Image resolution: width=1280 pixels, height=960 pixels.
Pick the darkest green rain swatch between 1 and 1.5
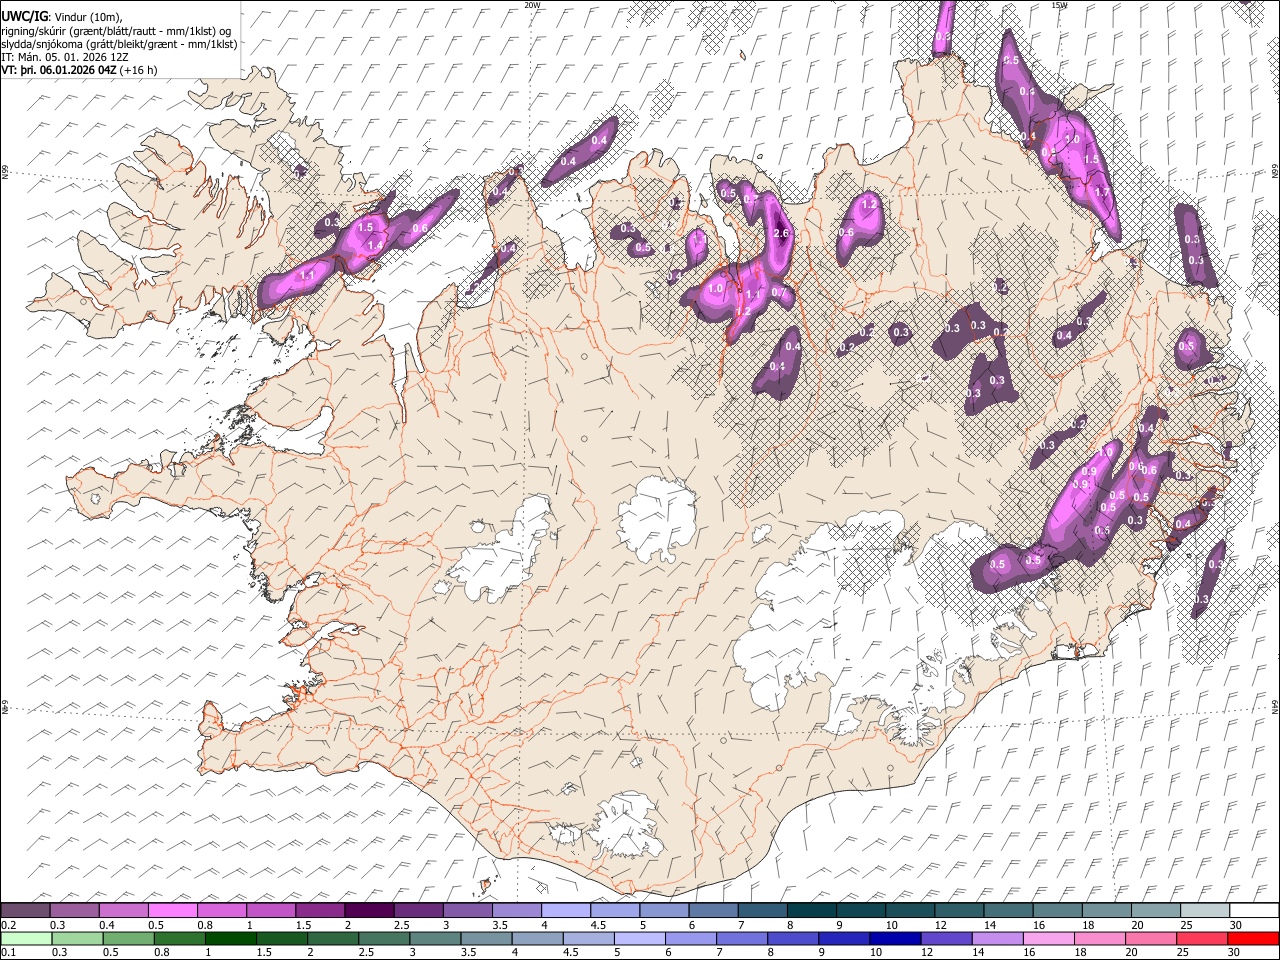(x=231, y=938)
